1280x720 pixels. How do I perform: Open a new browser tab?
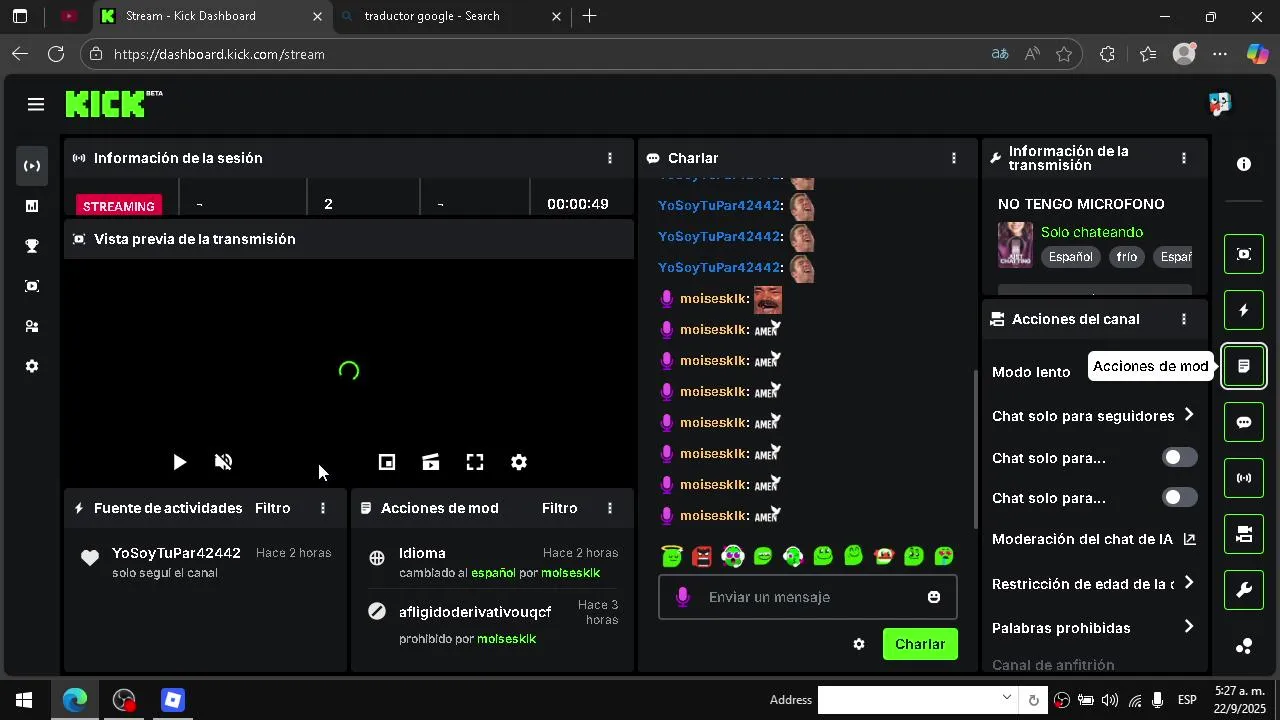(x=590, y=16)
